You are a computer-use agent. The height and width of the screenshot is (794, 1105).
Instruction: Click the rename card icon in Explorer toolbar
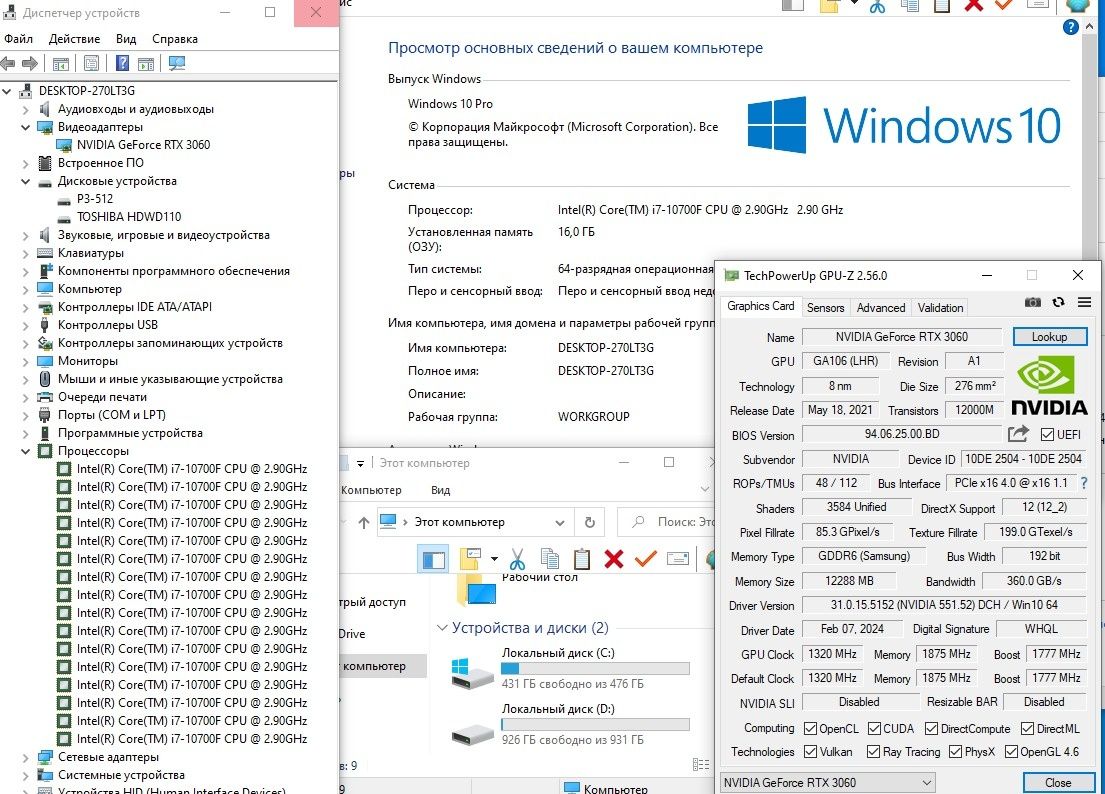678,559
